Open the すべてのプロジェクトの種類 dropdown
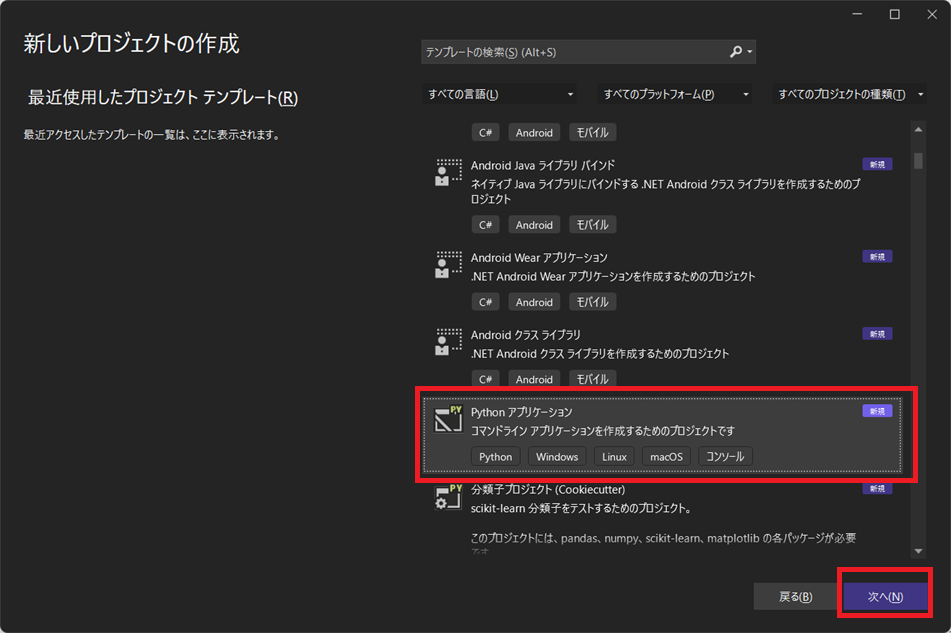951x633 pixels. click(x=851, y=92)
